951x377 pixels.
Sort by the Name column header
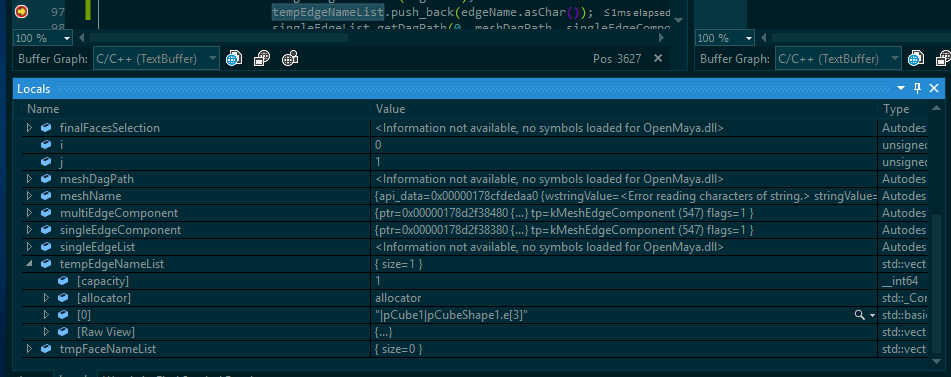pos(197,109)
